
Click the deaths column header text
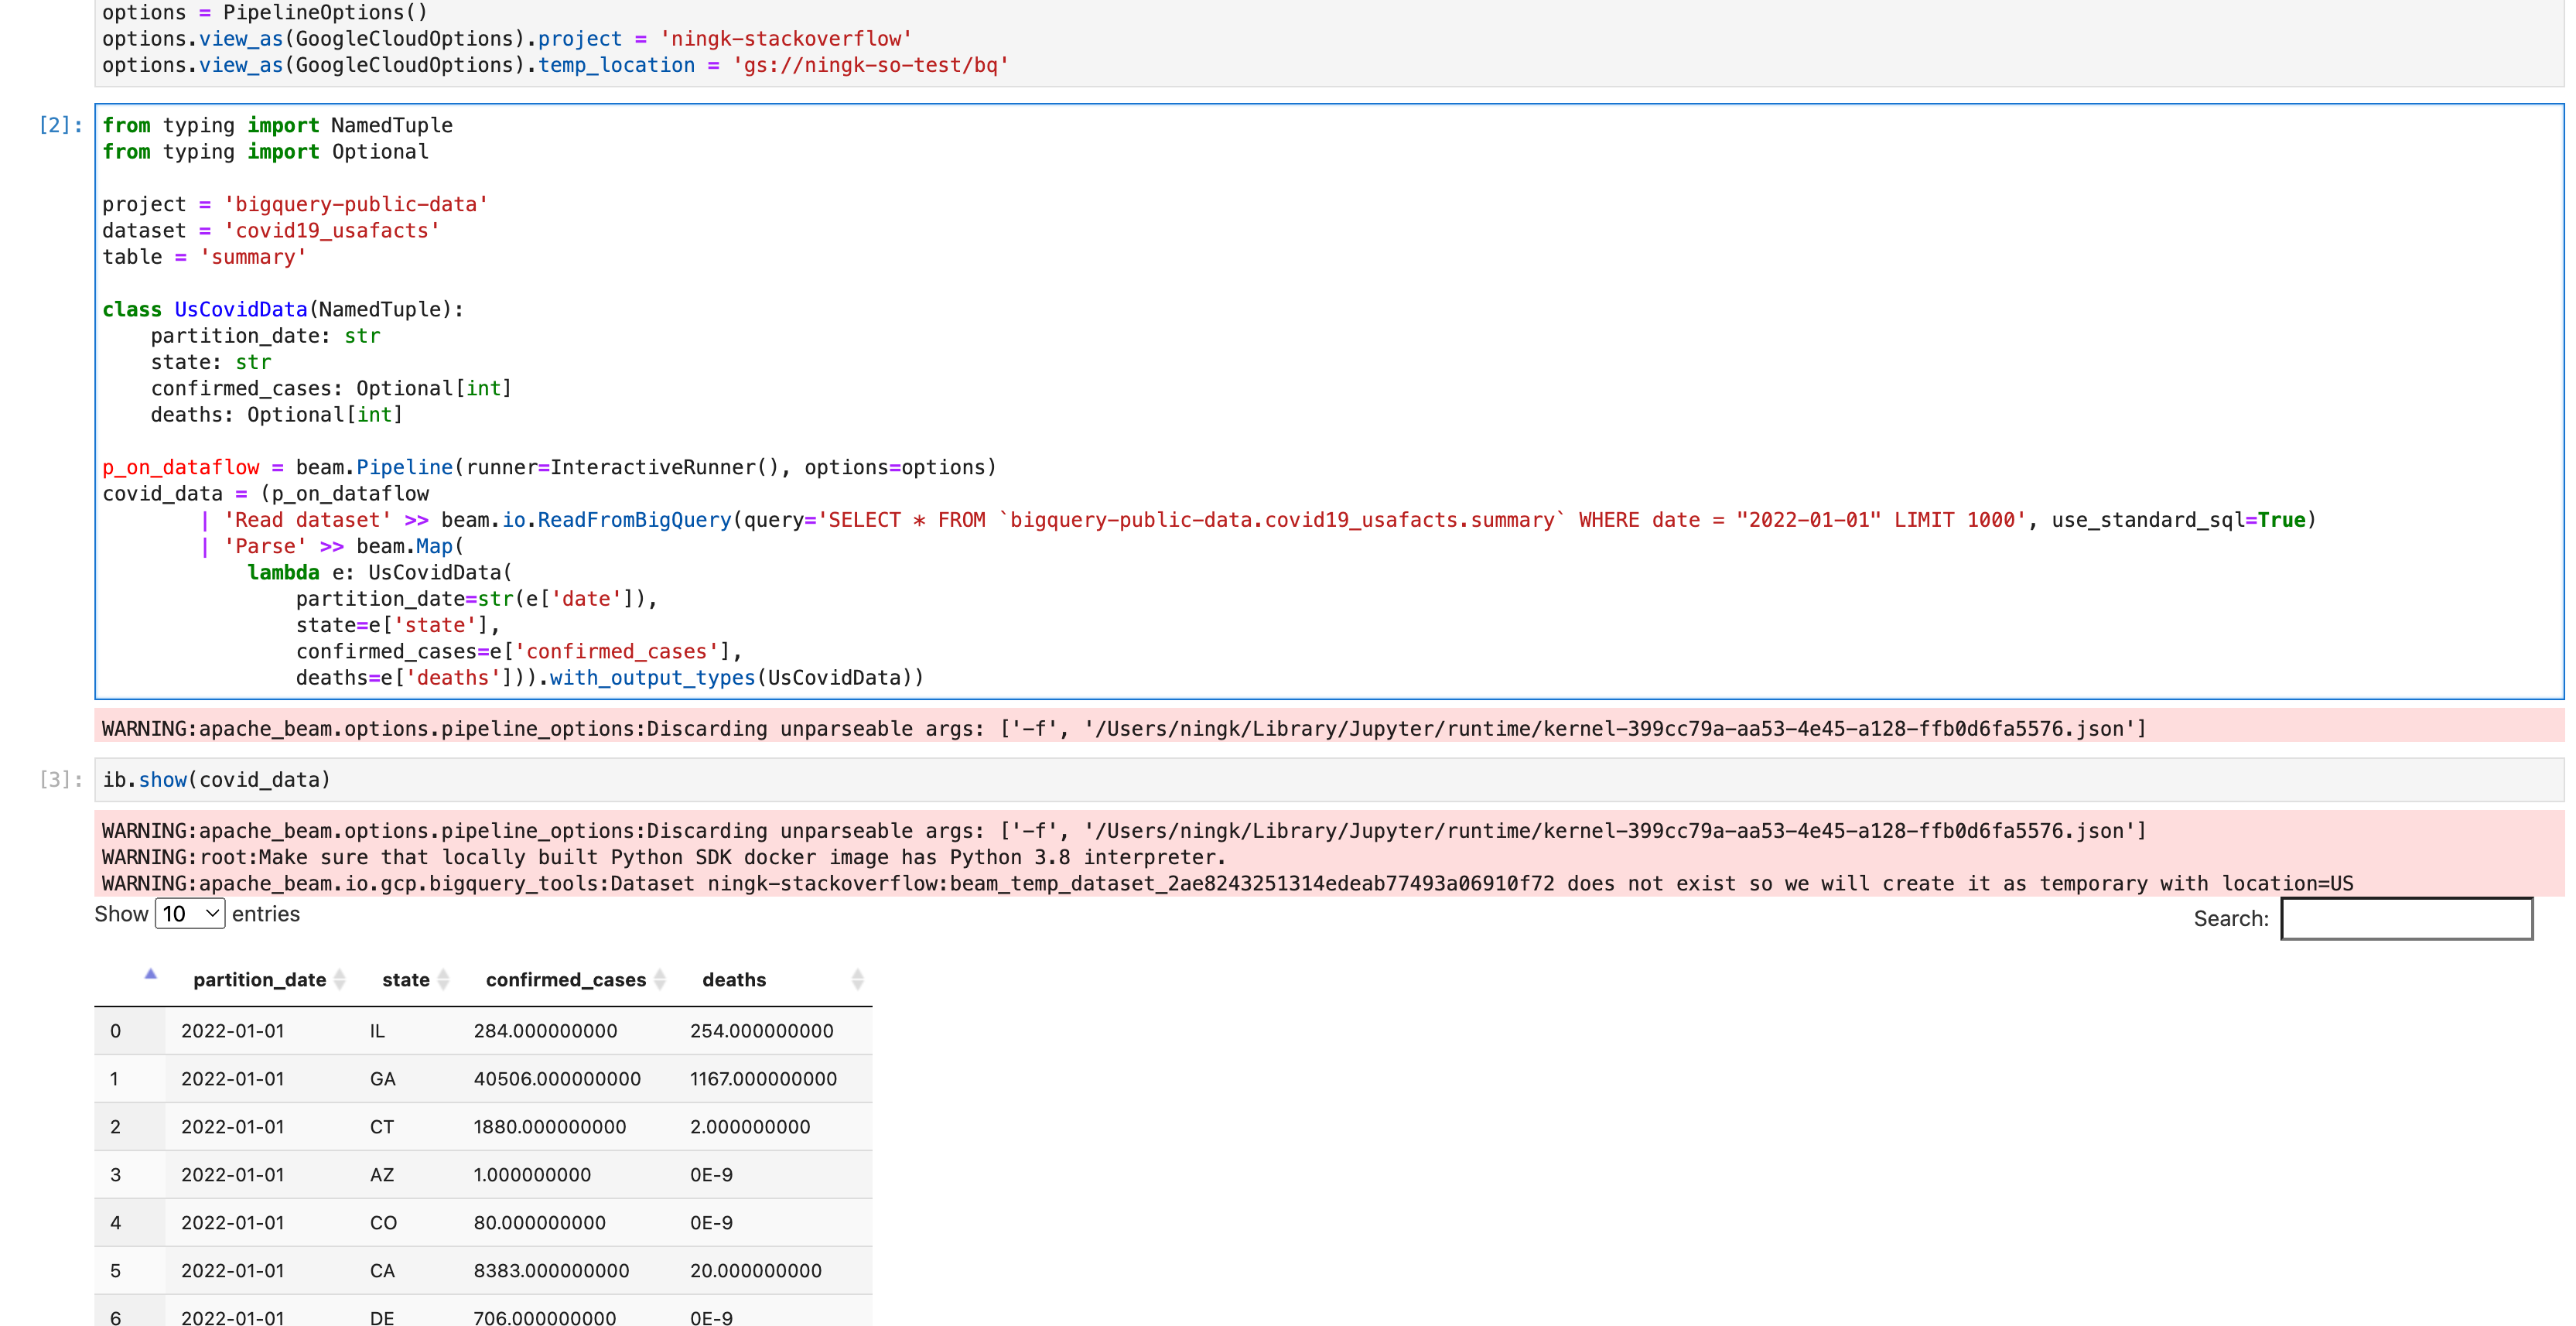pos(733,980)
